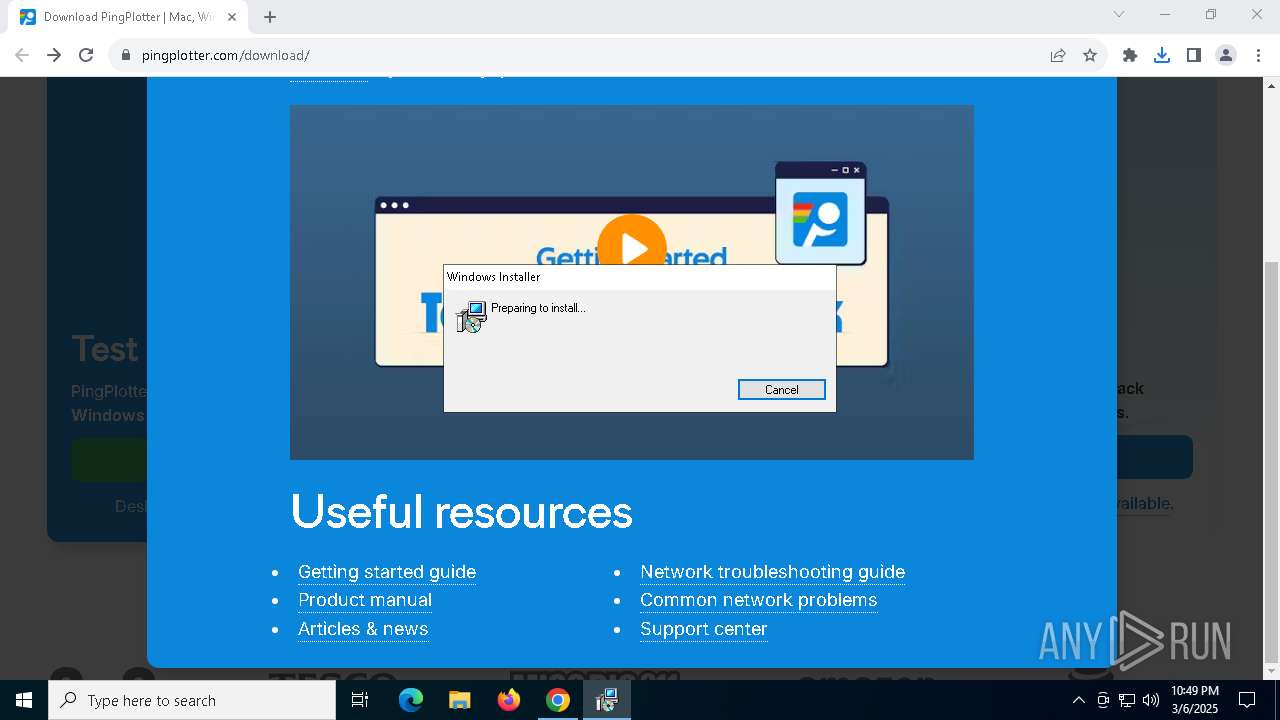
Task: Open Task View on taskbar
Action: point(360,700)
